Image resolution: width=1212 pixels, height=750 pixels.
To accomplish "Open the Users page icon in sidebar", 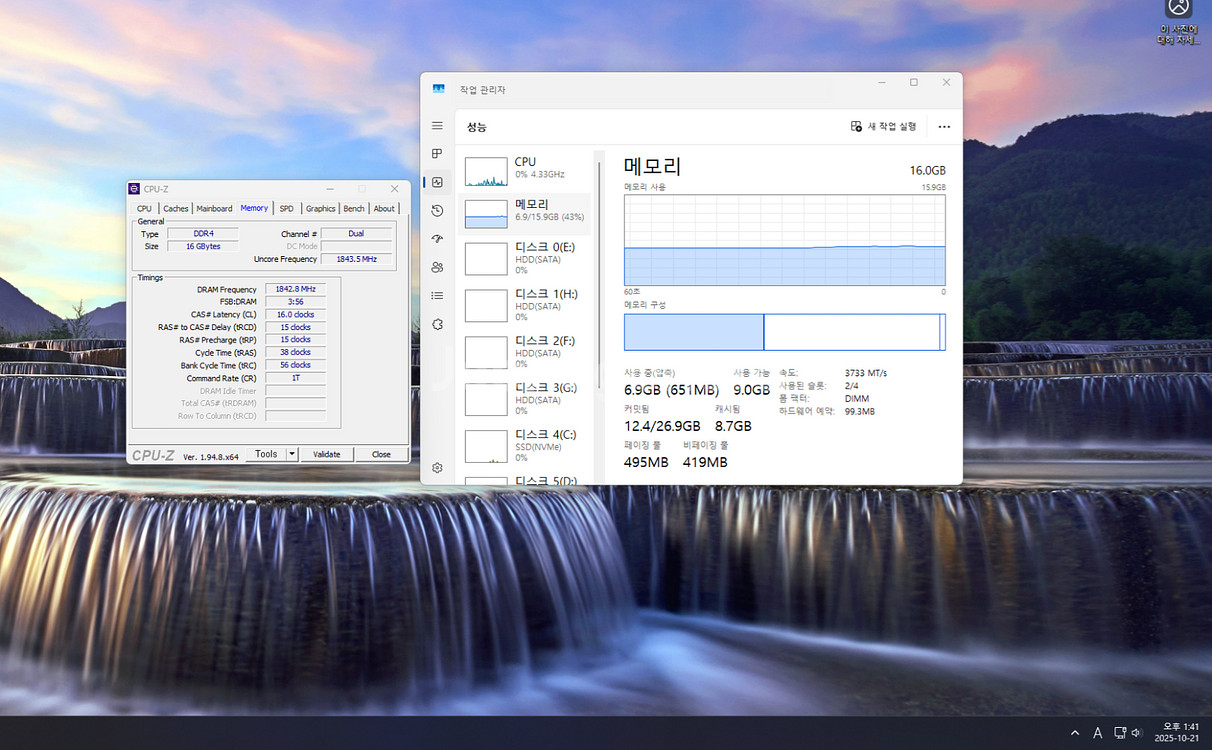I will 437,267.
